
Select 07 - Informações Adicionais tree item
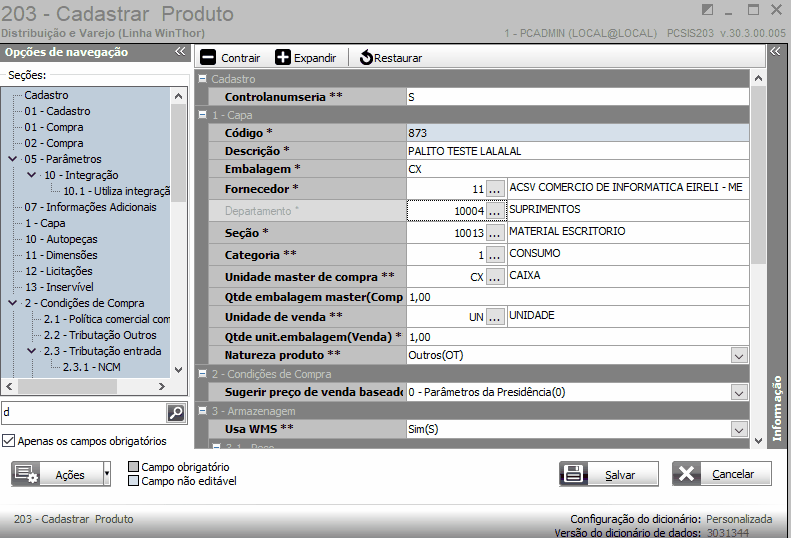(90, 207)
